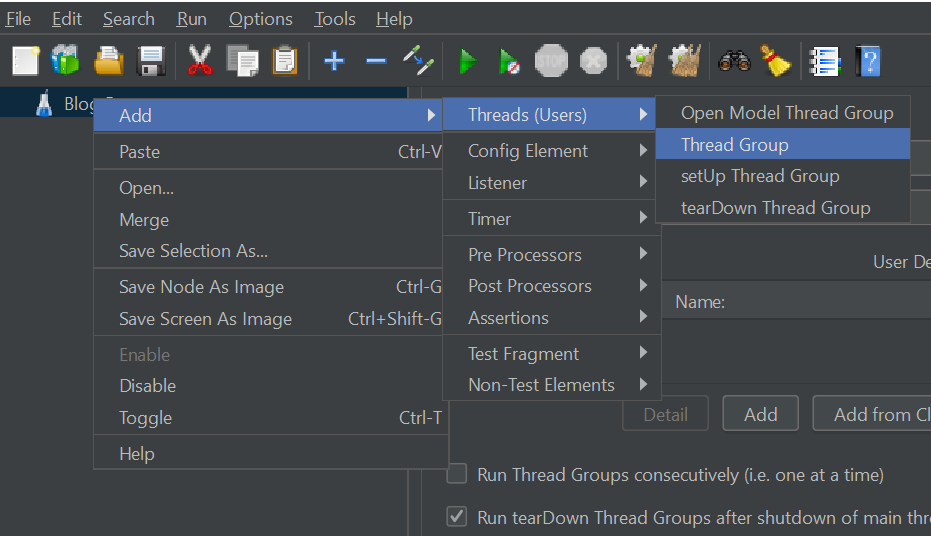
Task: Click Start no pauses icon
Action: (x=509, y=61)
